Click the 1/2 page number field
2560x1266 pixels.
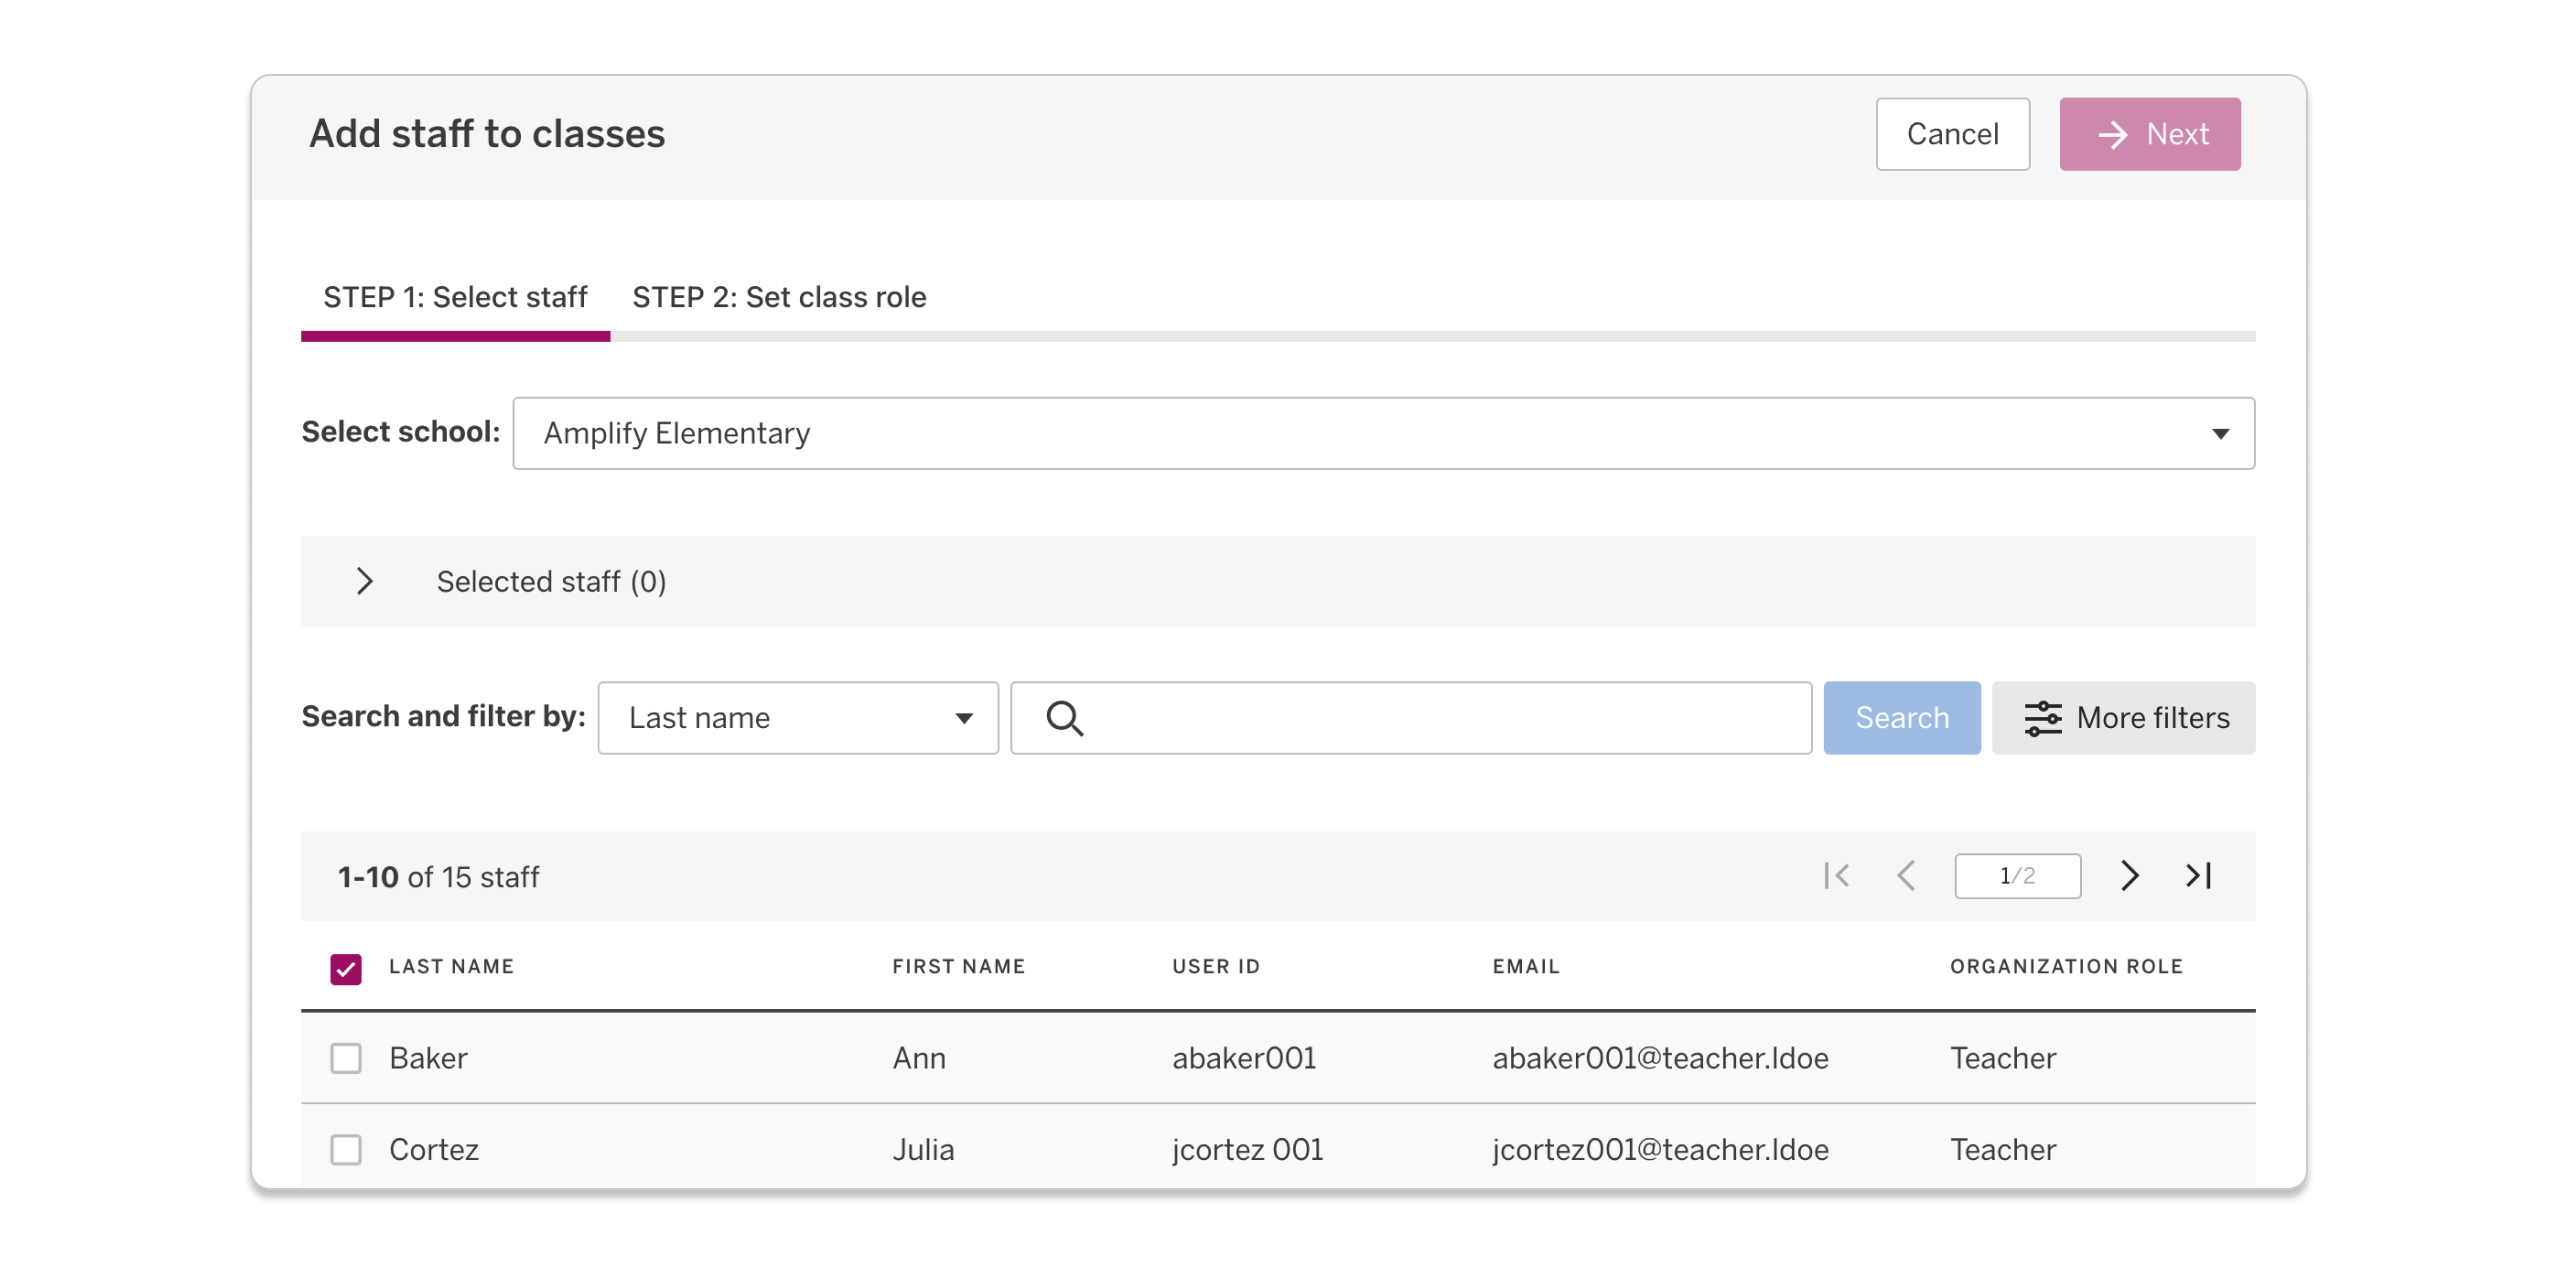click(2017, 876)
